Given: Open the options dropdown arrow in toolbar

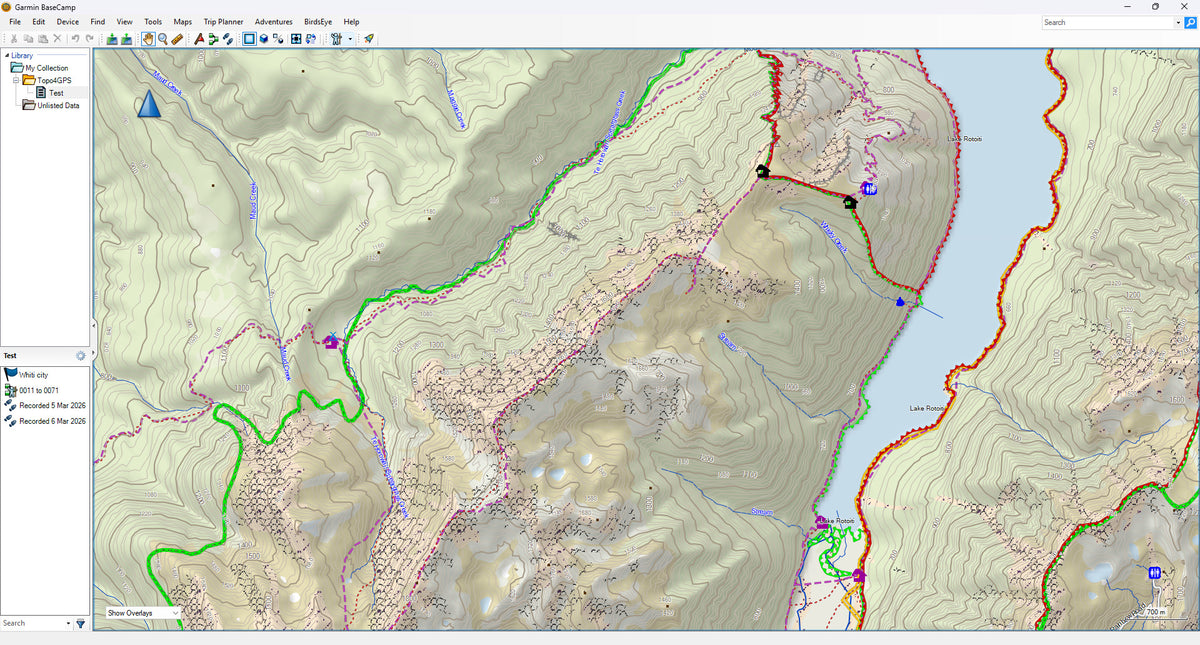Looking at the screenshot, I should pos(350,39).
